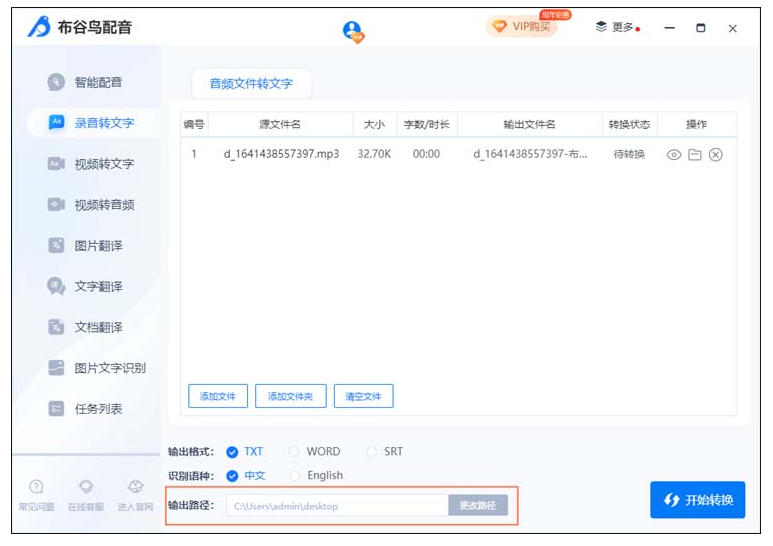Click the 更改路径 button
773x546 pixels.
click(x=478, y=506)
